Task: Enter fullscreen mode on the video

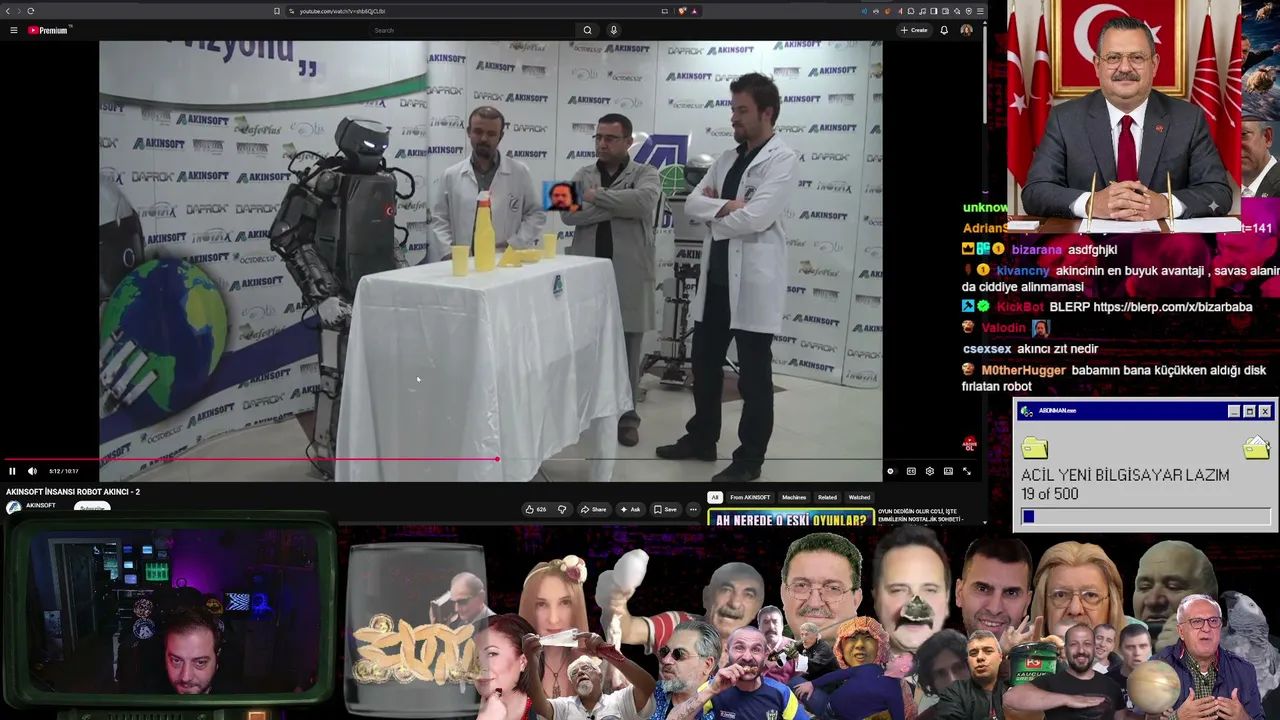Action: (x=966, y=471)
